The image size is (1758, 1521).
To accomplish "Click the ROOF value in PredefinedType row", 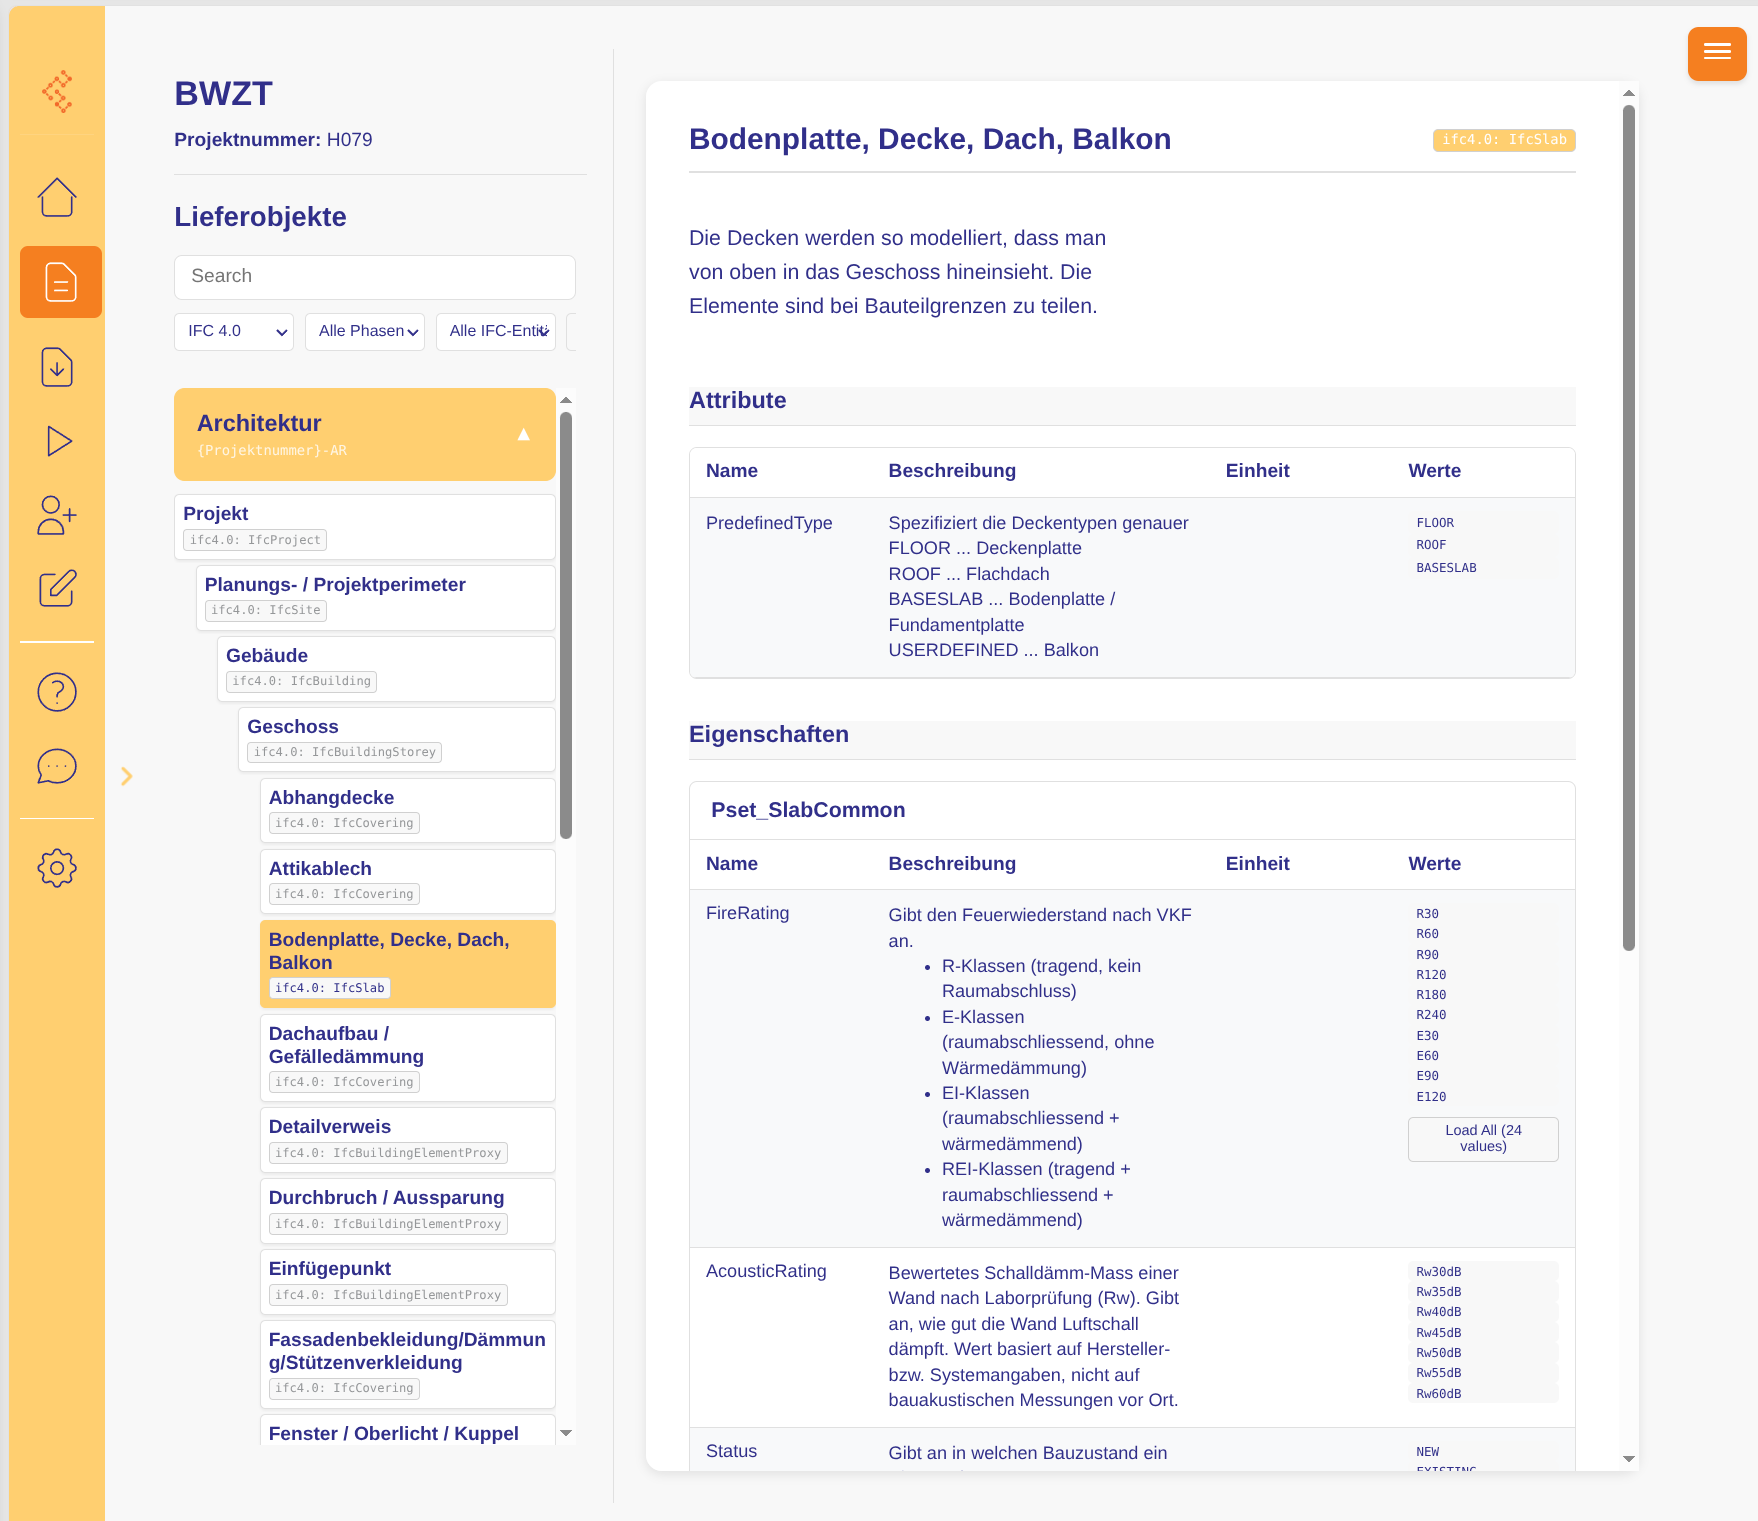I will pos(1431,545).
